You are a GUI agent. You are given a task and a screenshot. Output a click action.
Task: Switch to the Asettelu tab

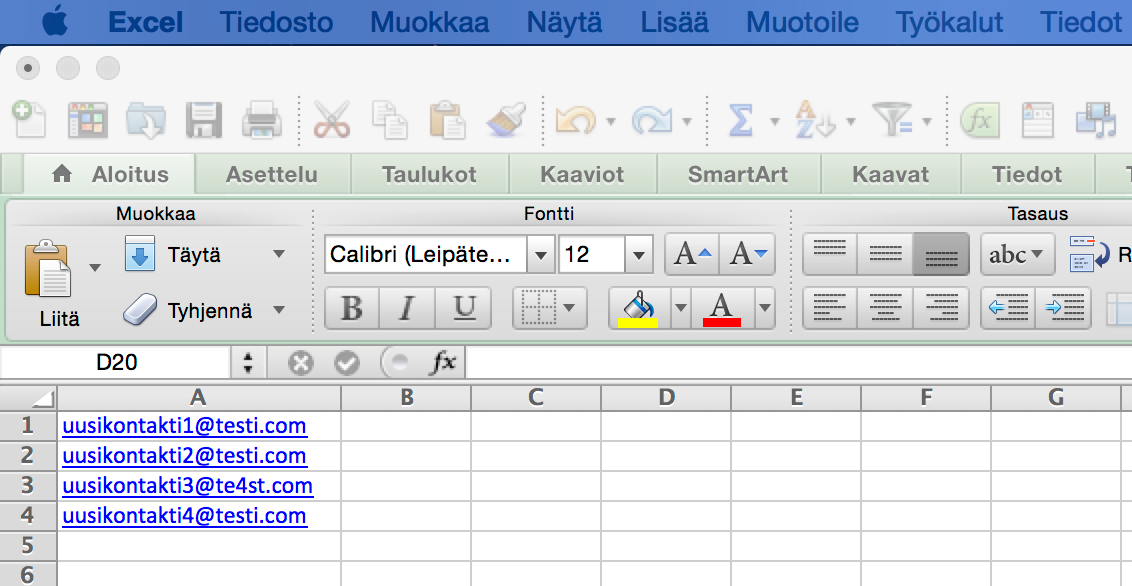tap(271, 175)
